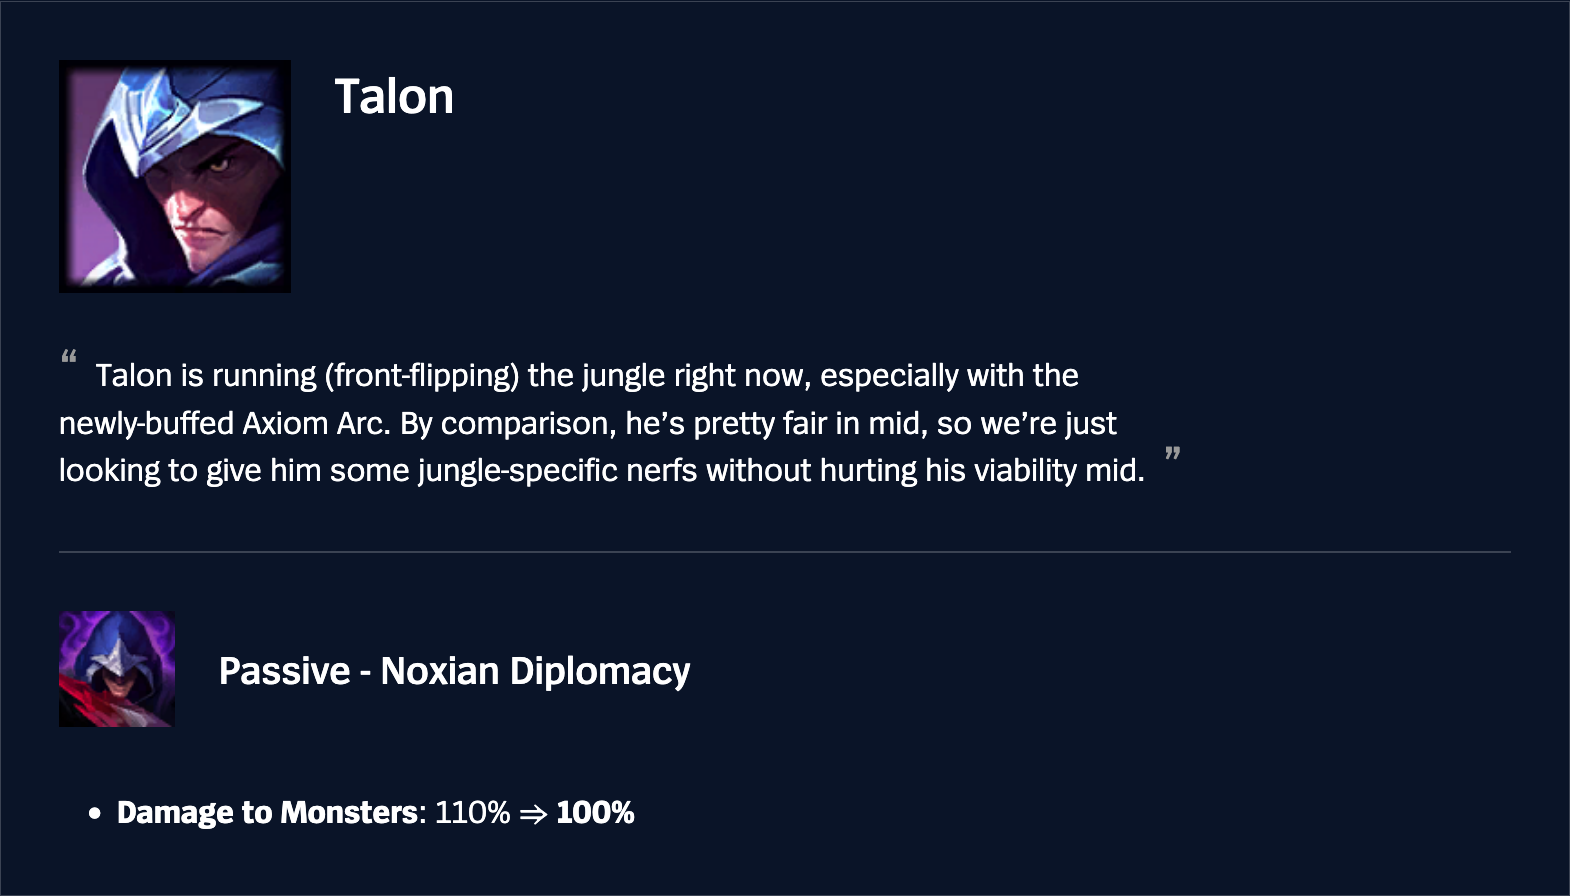Click the phrase newly-buffed in the quote
The height and width of the screenshot is (896, 1570).
click(146, 424)
